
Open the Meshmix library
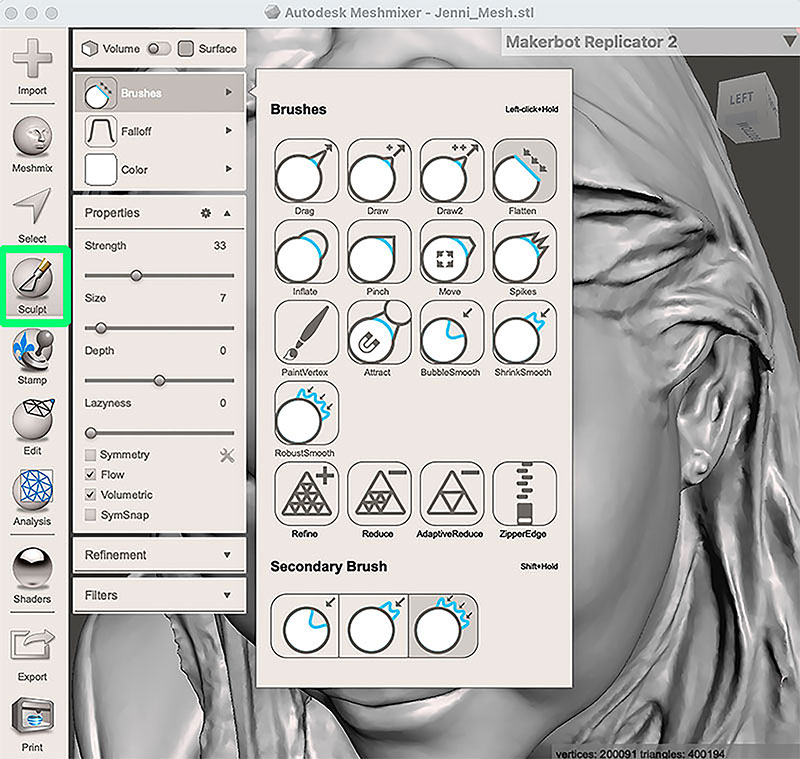(x=32, y=144)
